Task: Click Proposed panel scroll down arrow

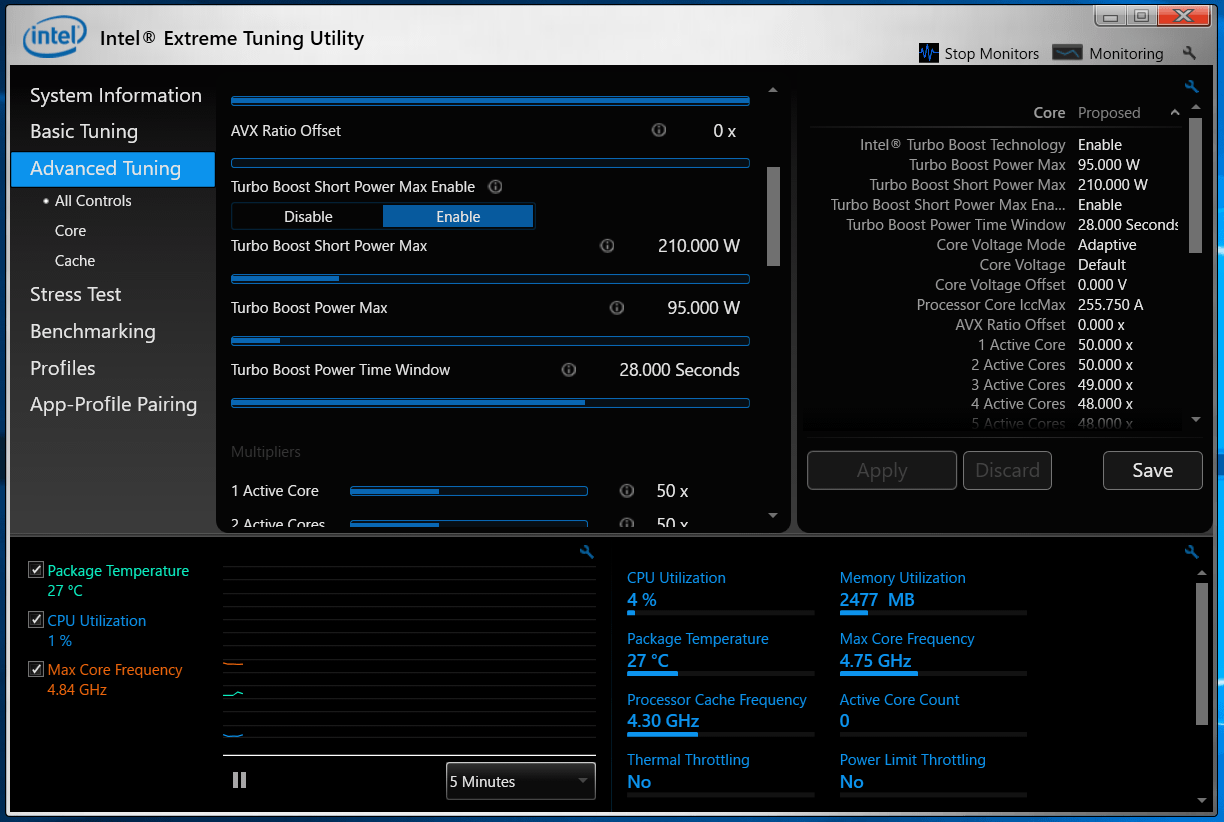Action: pos(1196,419)
